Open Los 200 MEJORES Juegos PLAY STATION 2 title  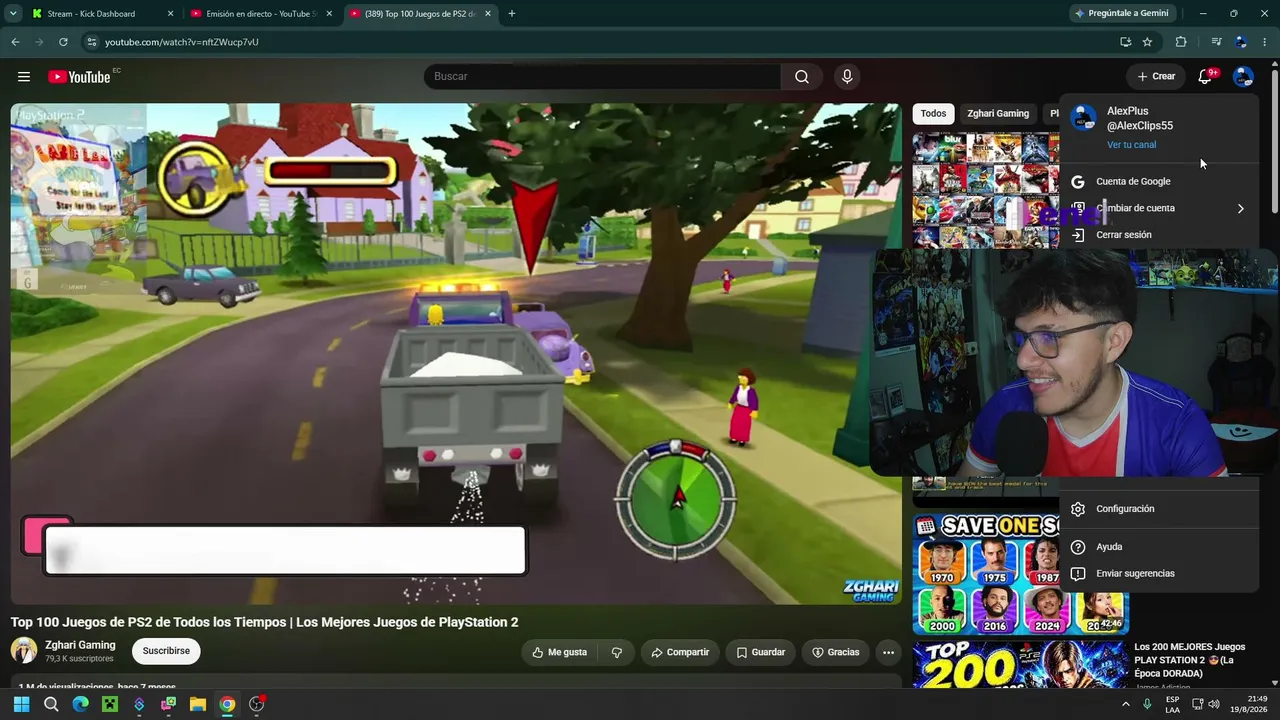(1190, 660)
